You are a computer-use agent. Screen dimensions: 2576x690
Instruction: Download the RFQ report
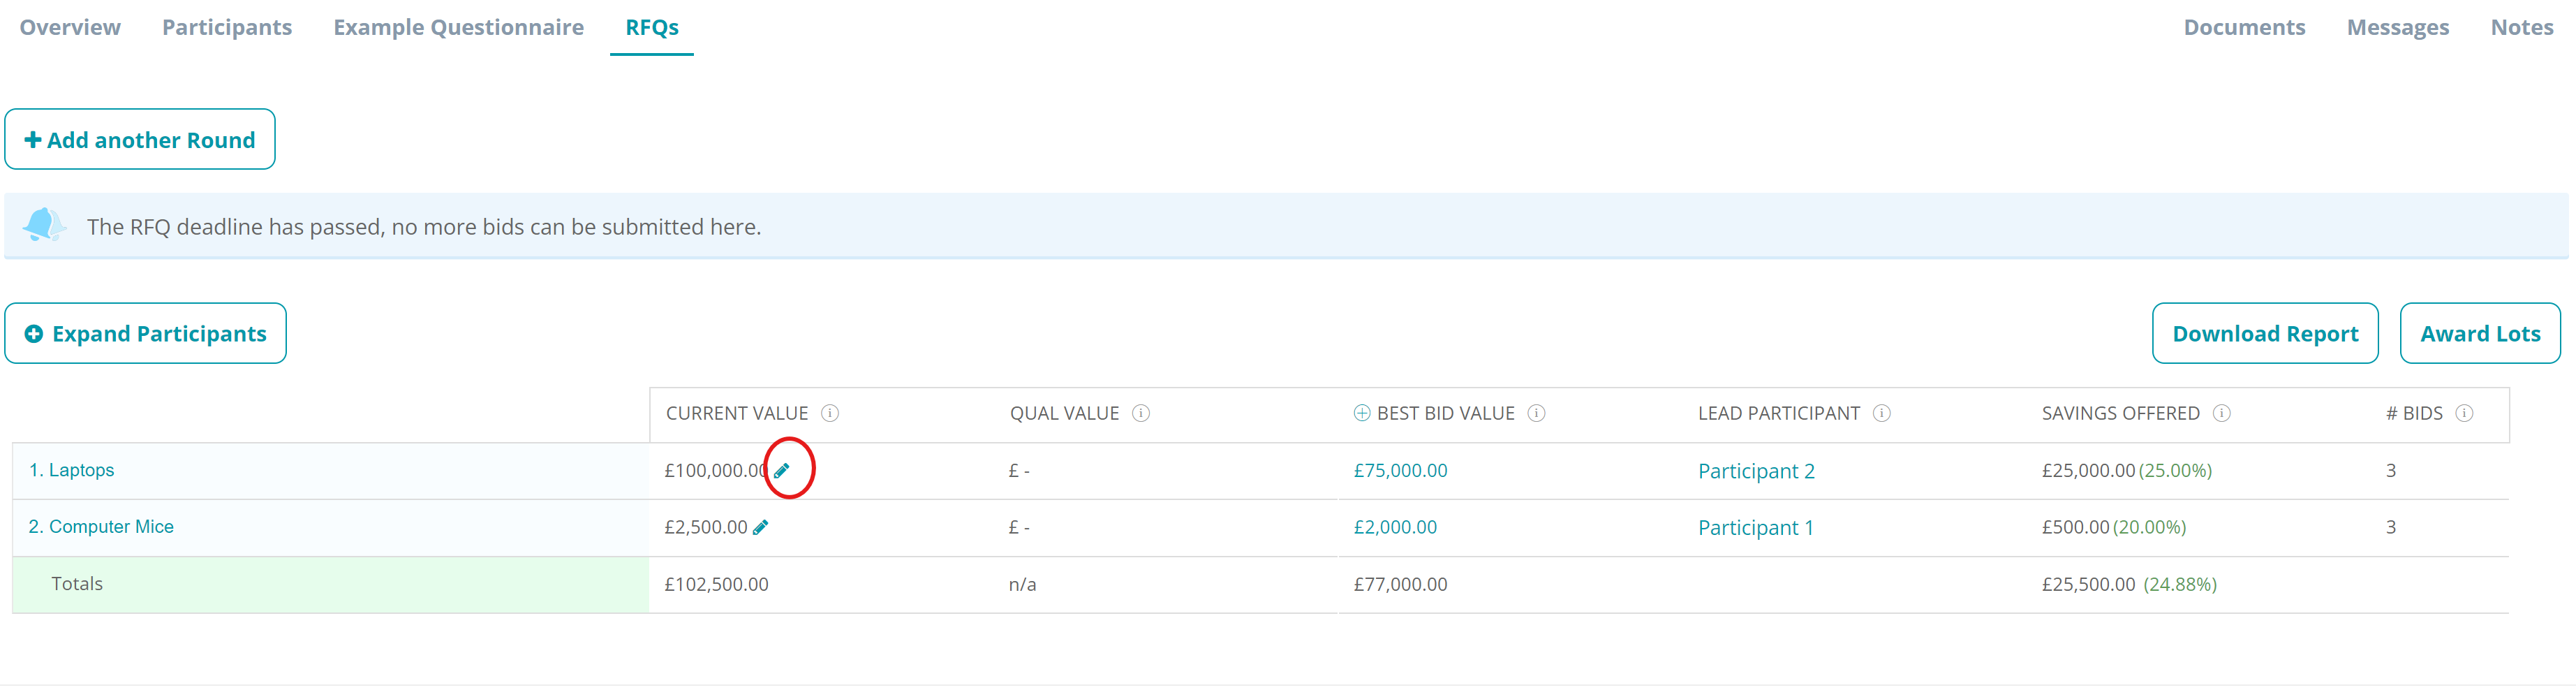coord(2265,333)
